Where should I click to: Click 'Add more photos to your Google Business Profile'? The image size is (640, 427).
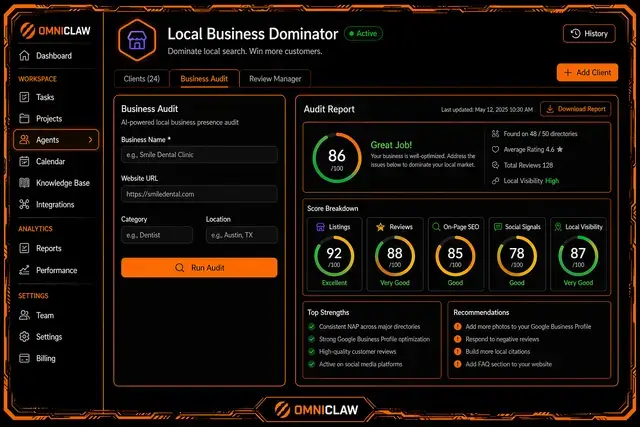click(528, 327)
